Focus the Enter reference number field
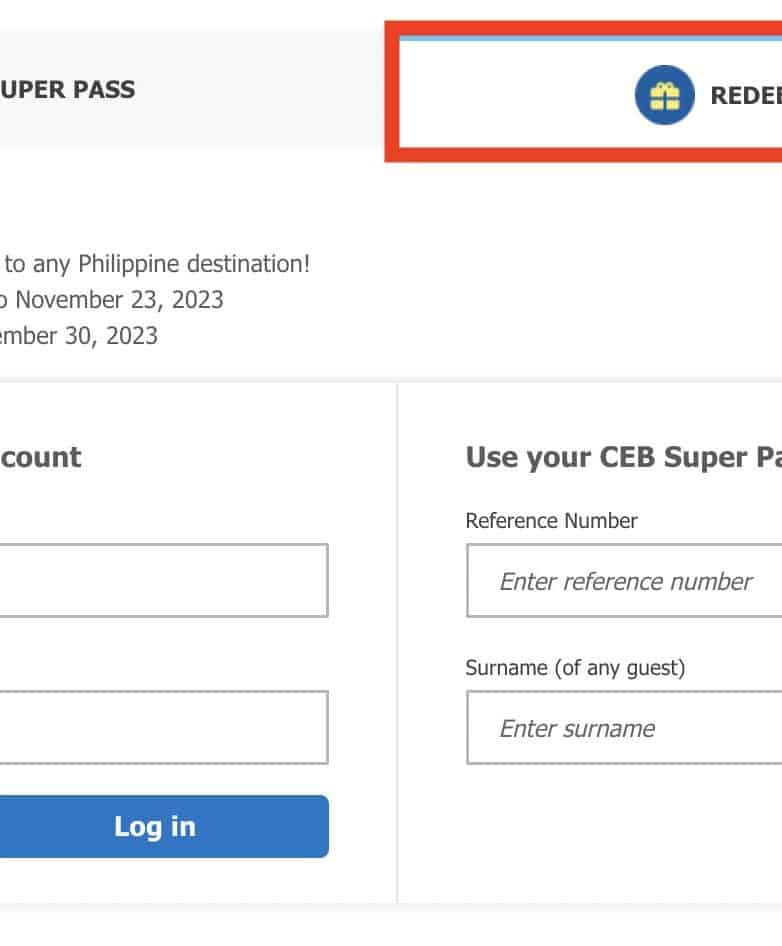The image size is (782, 946). 625,581
